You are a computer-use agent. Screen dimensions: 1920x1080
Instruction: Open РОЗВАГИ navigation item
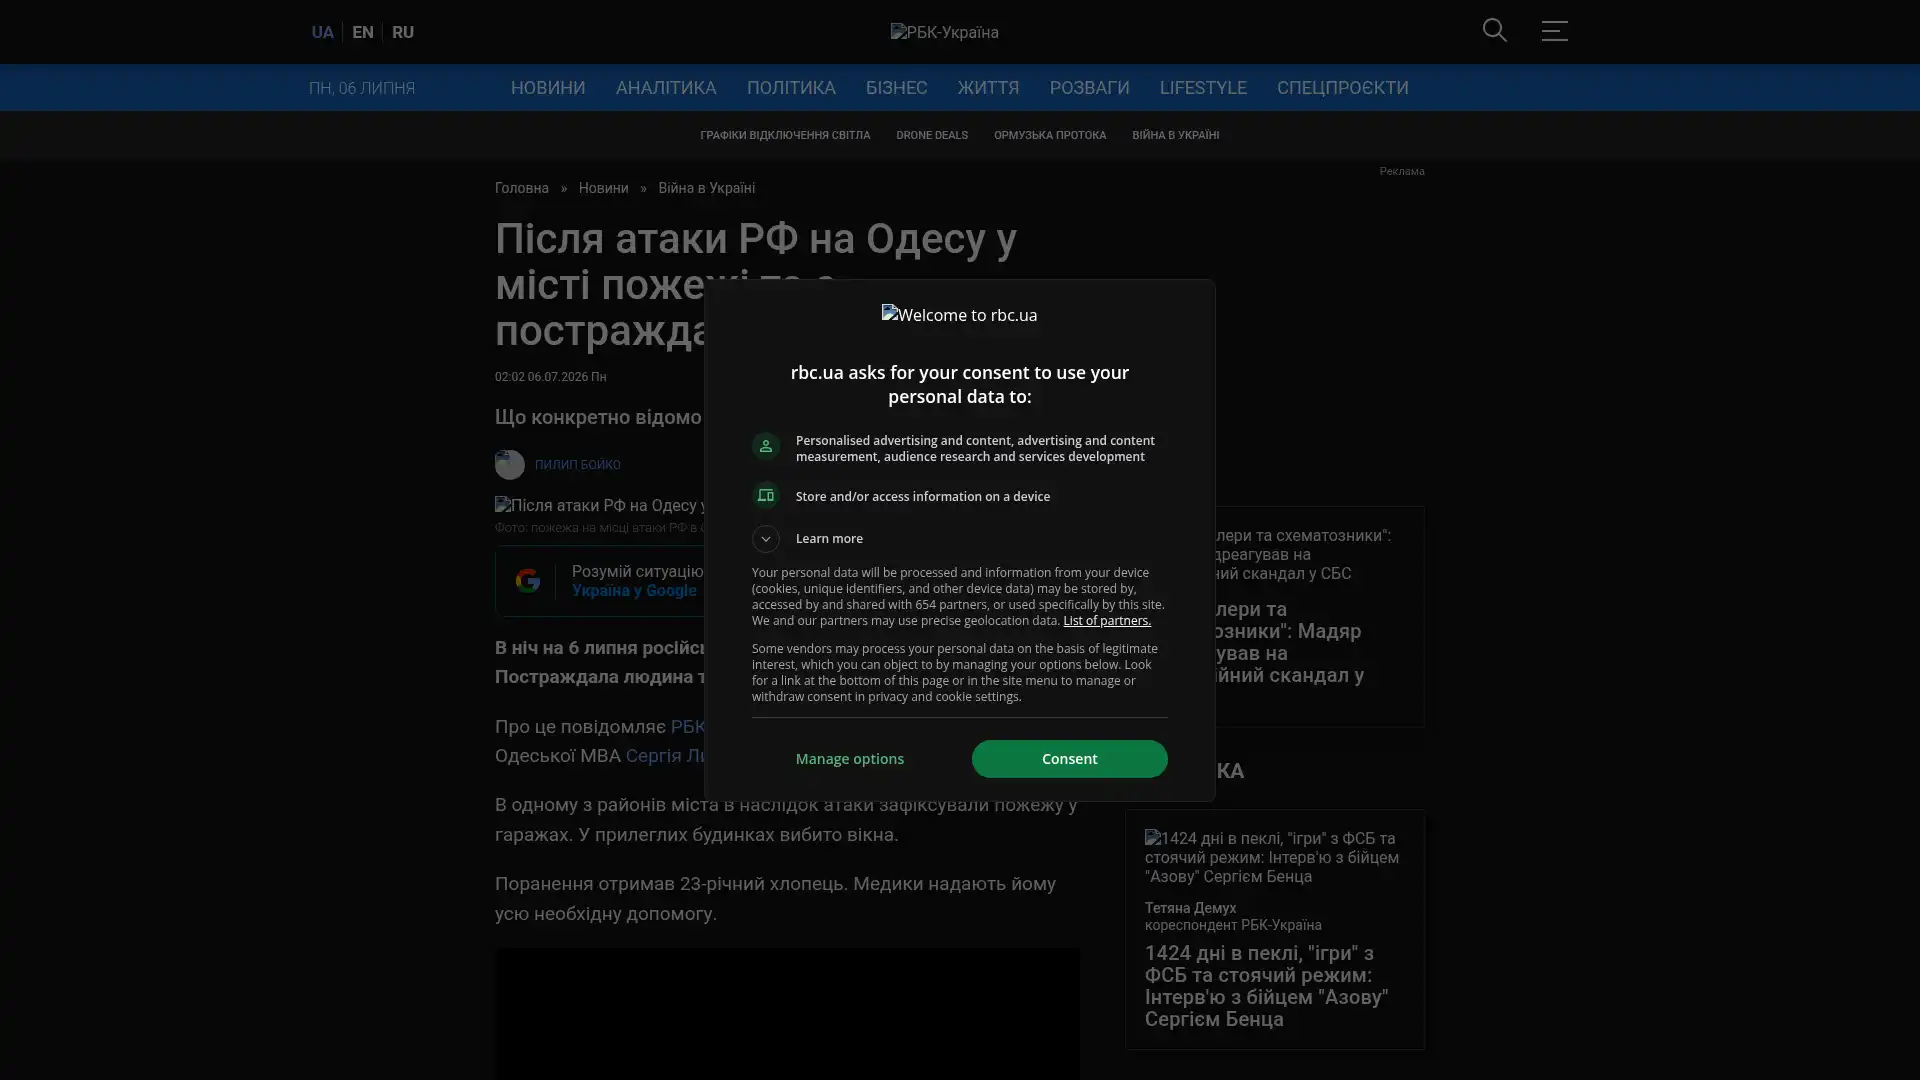point(1089,88)
